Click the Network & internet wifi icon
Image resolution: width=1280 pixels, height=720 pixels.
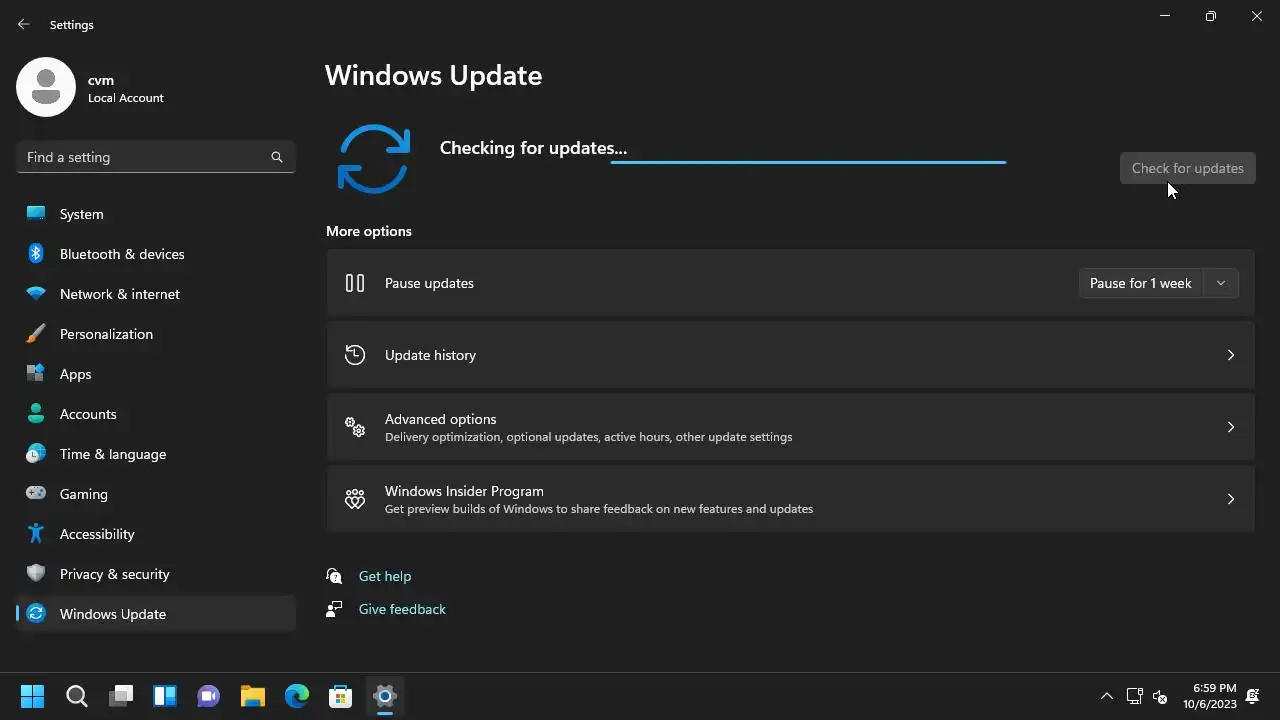tap(36, 294)
